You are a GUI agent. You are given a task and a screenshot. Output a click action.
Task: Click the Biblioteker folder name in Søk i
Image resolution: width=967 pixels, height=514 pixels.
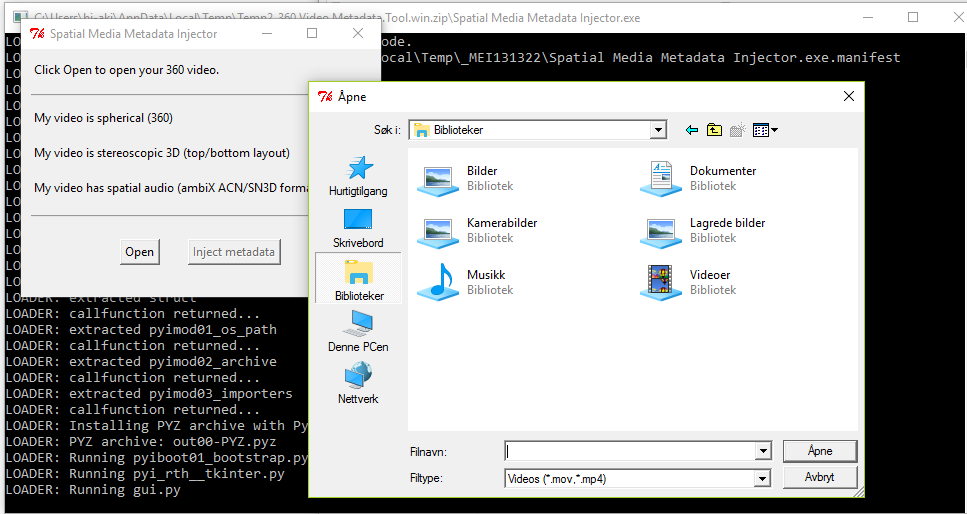[x=458, y=130]
